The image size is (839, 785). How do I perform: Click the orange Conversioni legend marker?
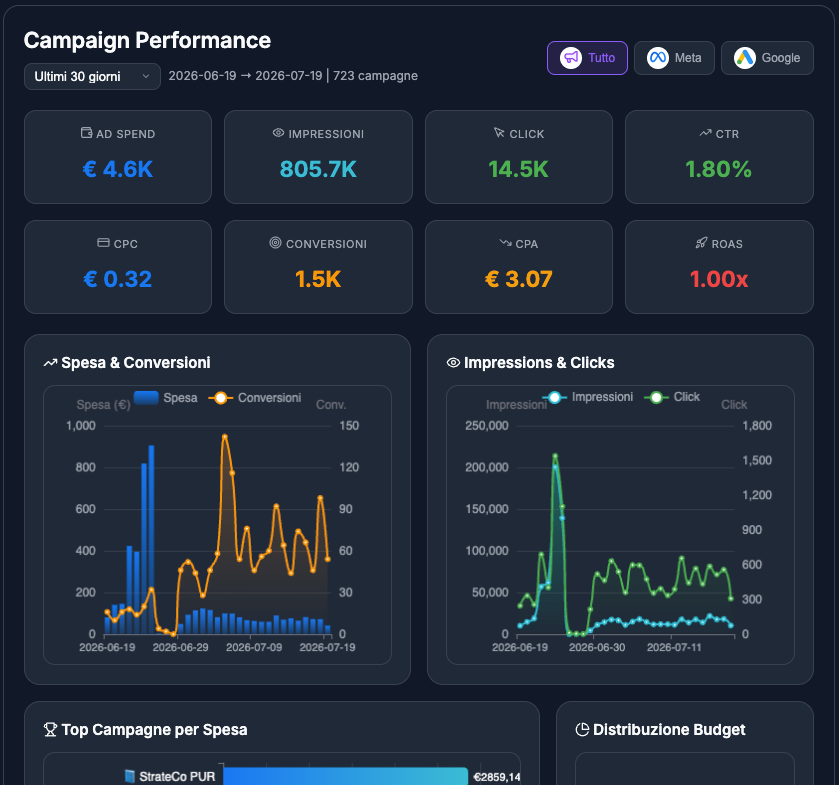220,398
